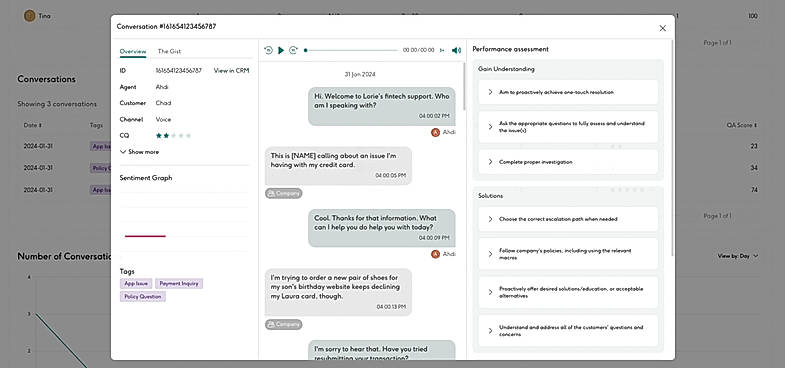This screenshot has width=785, height=368.
Task: Click the Company label under the first customer message
Action: (x=283, y=193)
